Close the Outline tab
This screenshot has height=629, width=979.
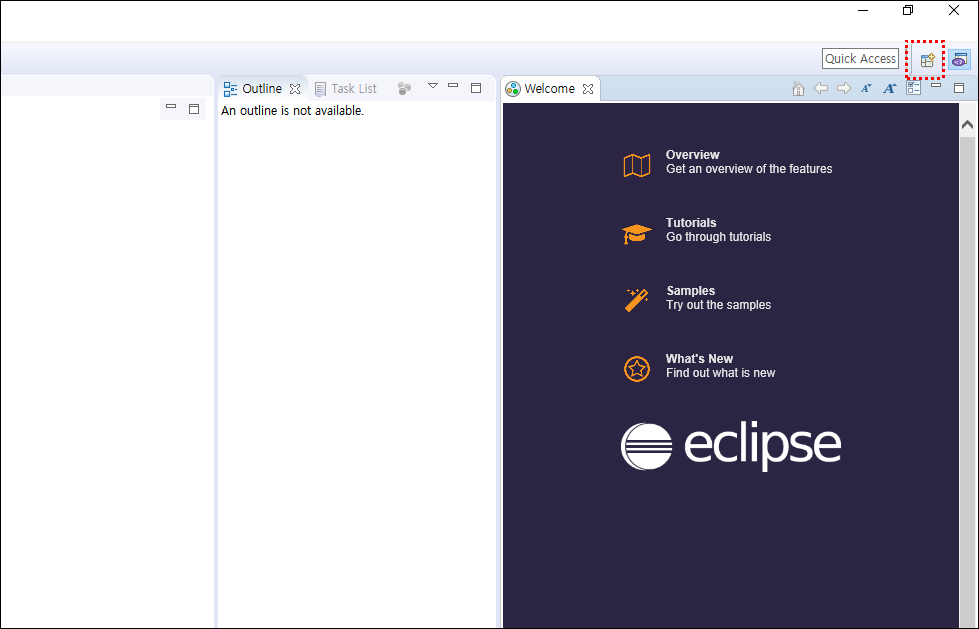coord(295,89)
